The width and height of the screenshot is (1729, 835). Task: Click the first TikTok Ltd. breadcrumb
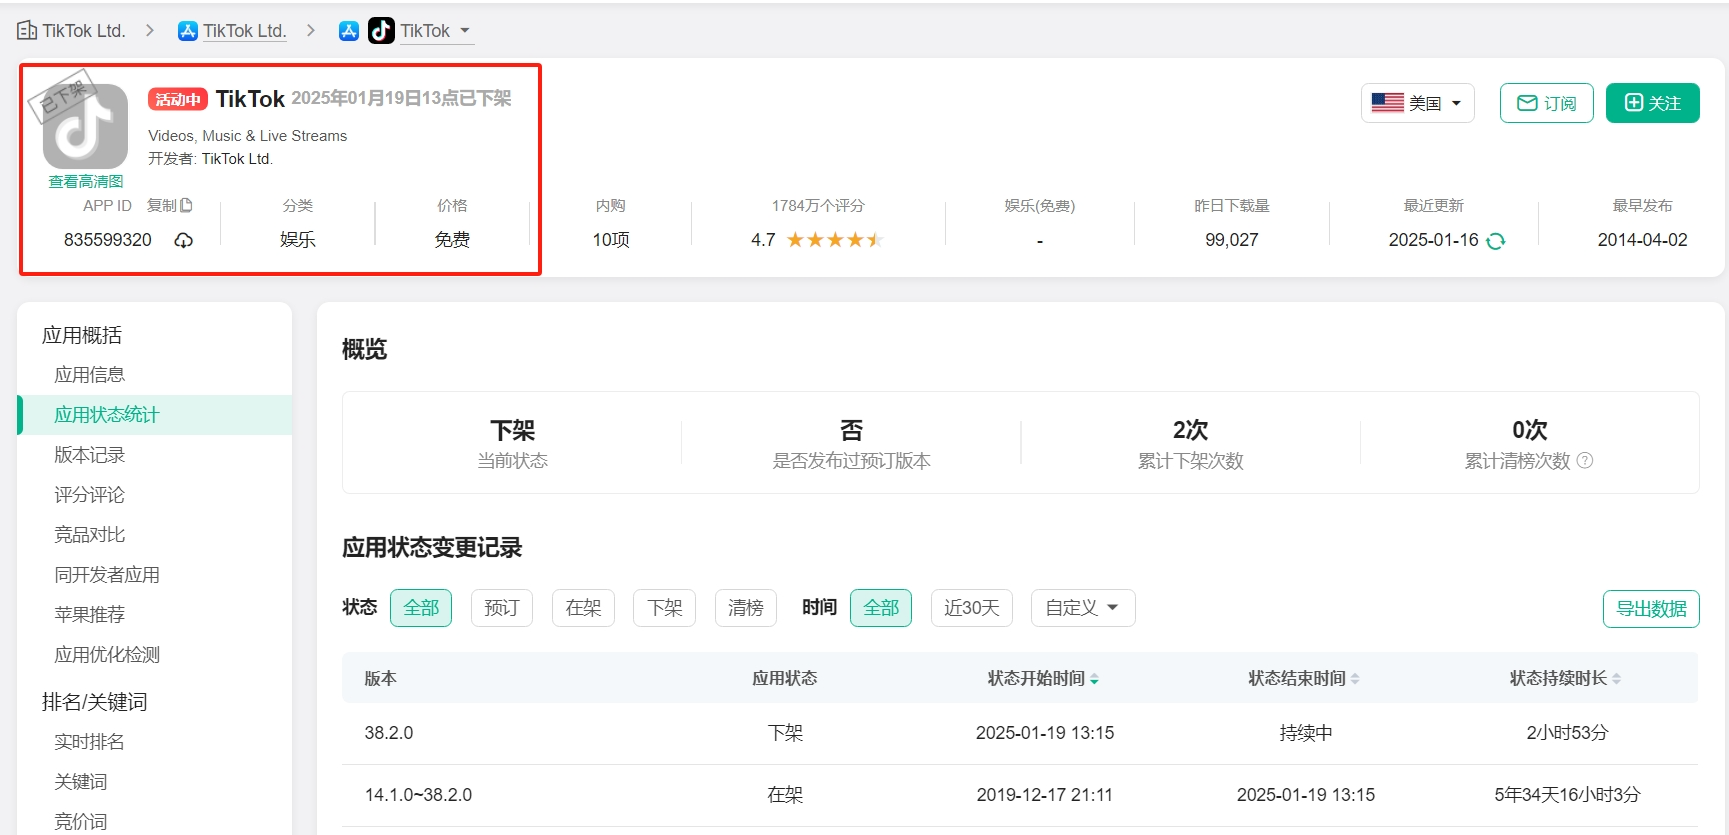coord(84,31)
